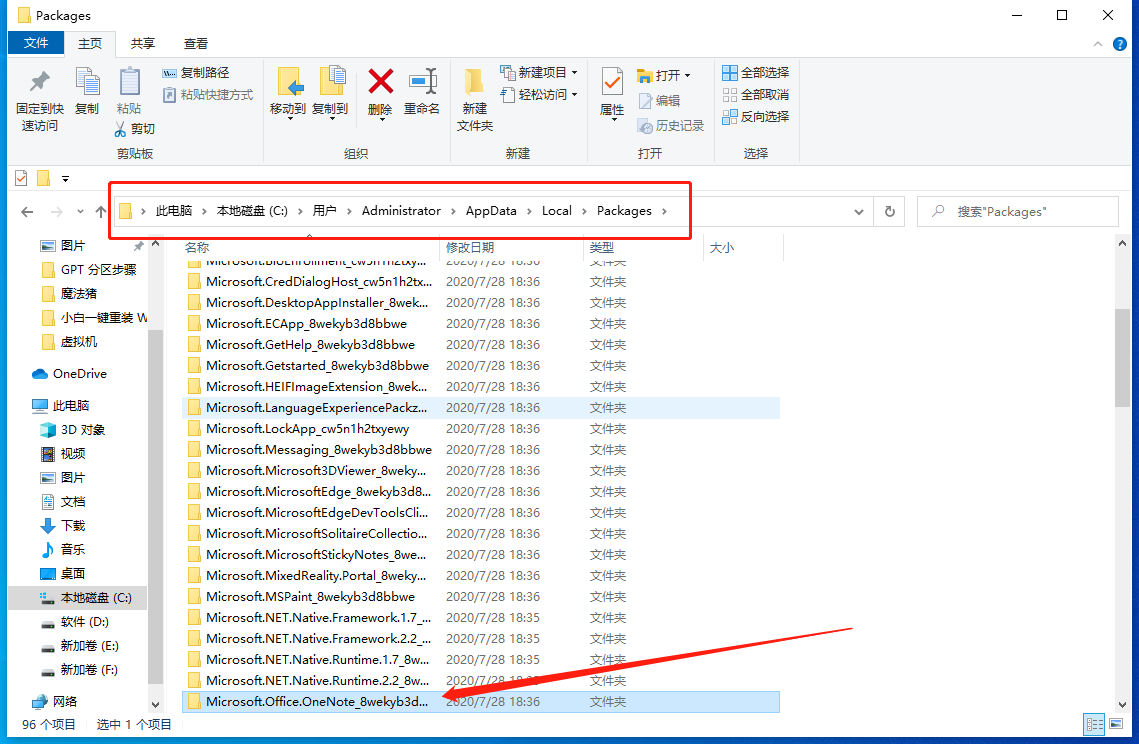Viewport: 1139px width, 744px height.
Task: Click 反向选择 invert selection
Action: click(x=755, y=116)
